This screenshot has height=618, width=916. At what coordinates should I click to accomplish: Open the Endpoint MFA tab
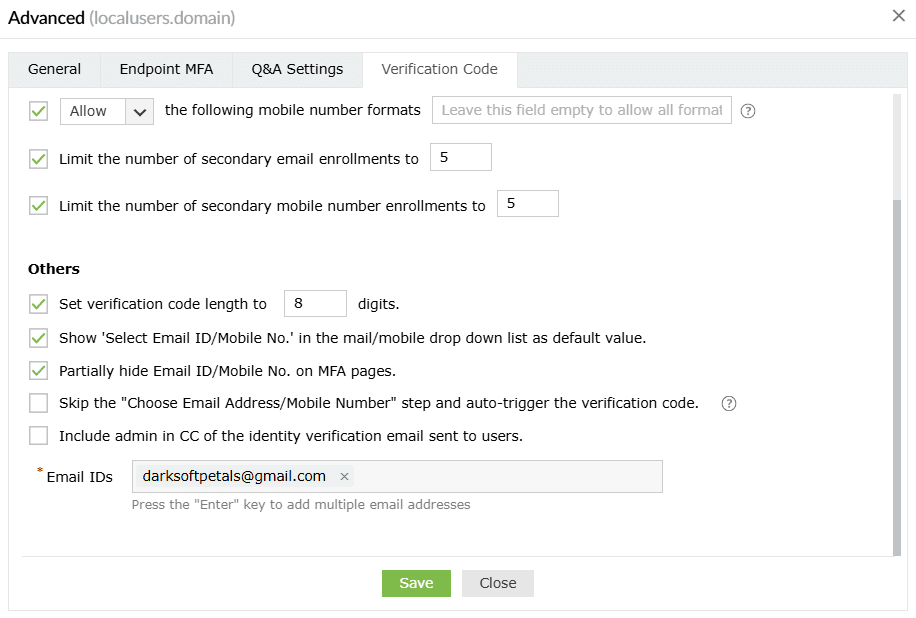pyautogui.click(x=166, y=69)
